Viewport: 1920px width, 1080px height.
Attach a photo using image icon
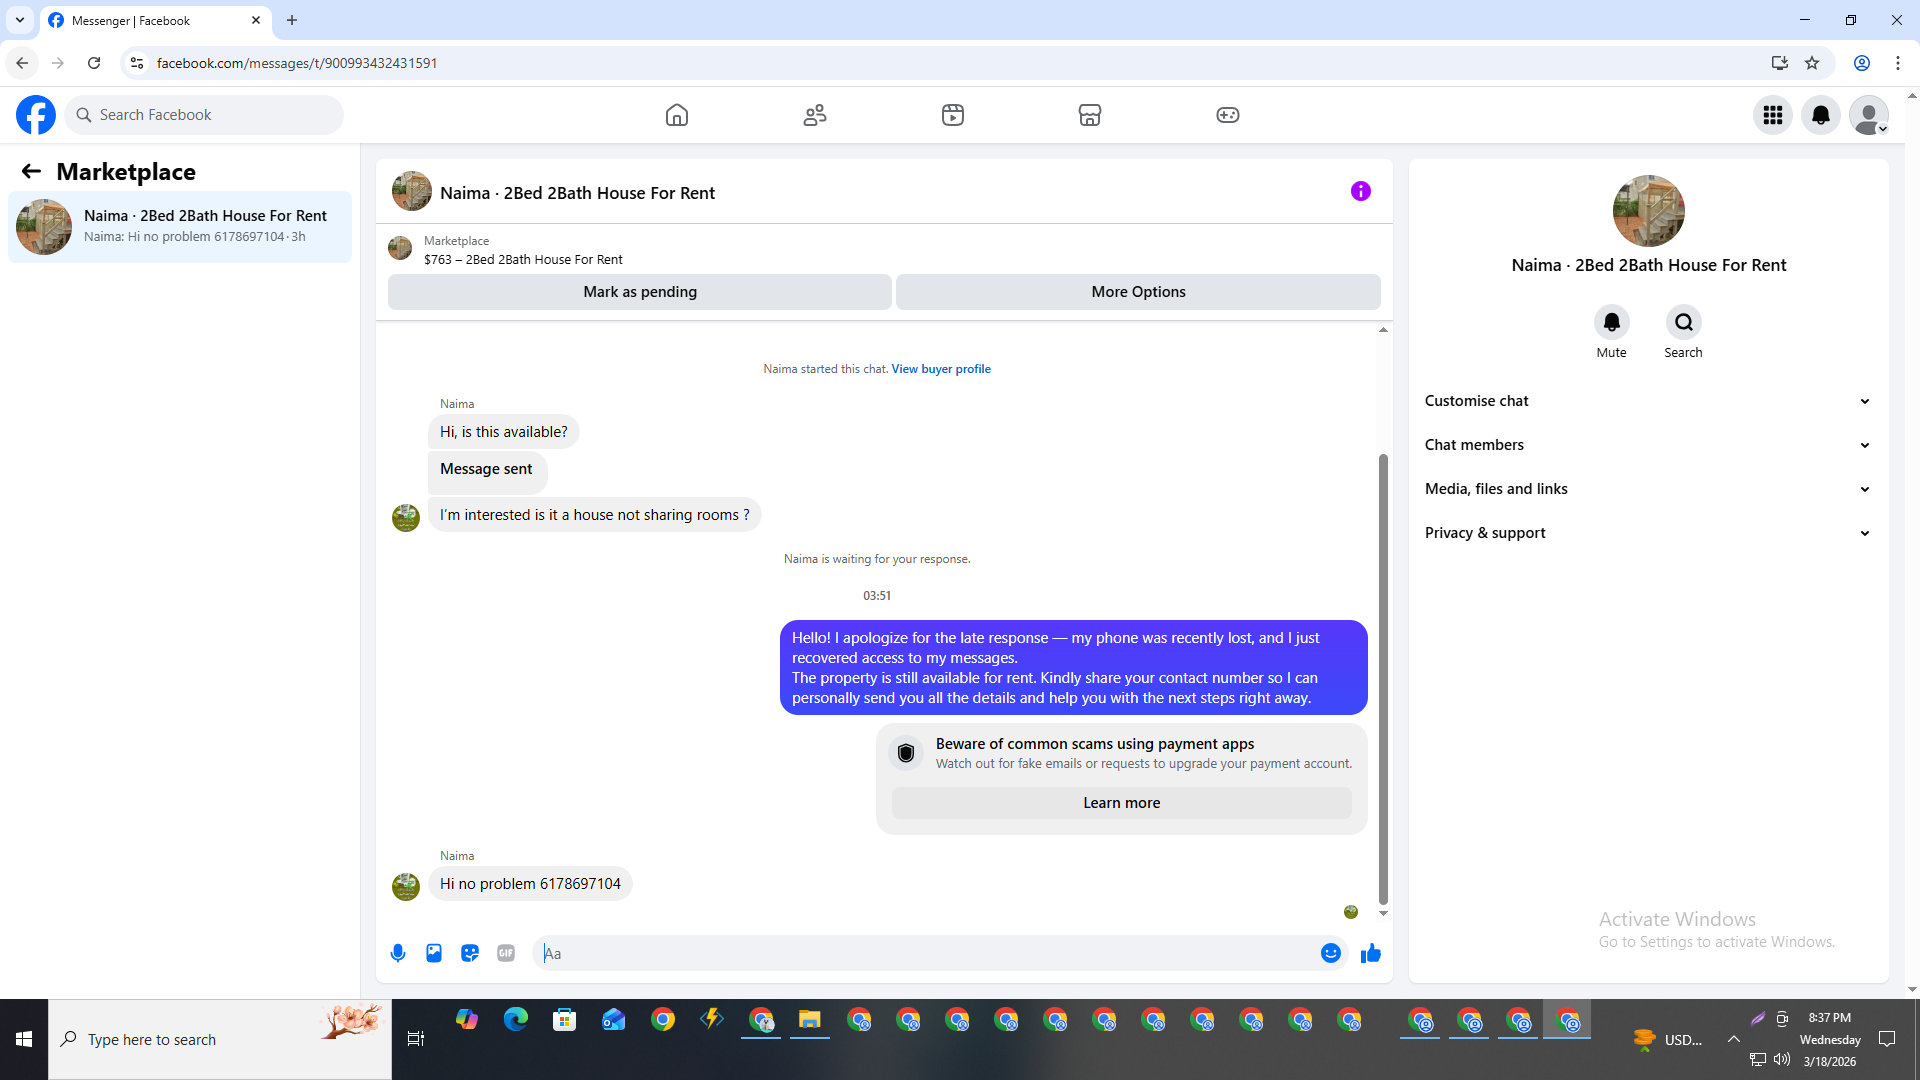point(434,953)
